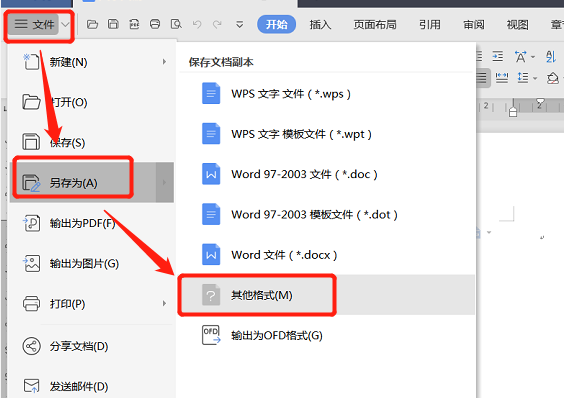Image resolution: width=564 pixels, height=398 pixels.
Task: Click the increase indent icon in ribbon
Action: [498, 56]
